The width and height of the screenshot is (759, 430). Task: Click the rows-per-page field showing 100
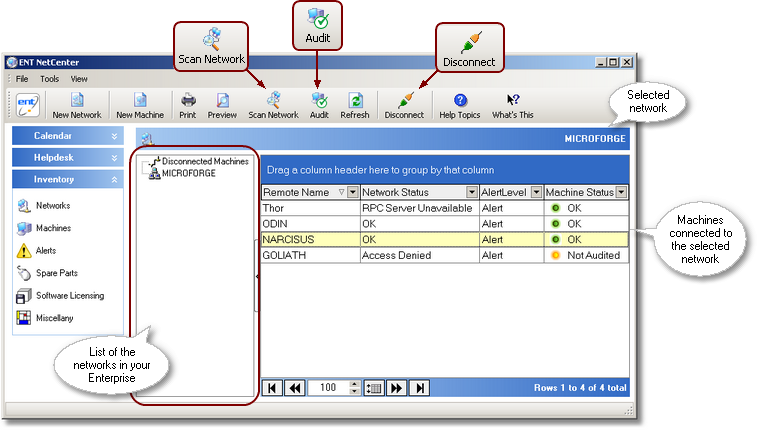[x=328, y=388]
